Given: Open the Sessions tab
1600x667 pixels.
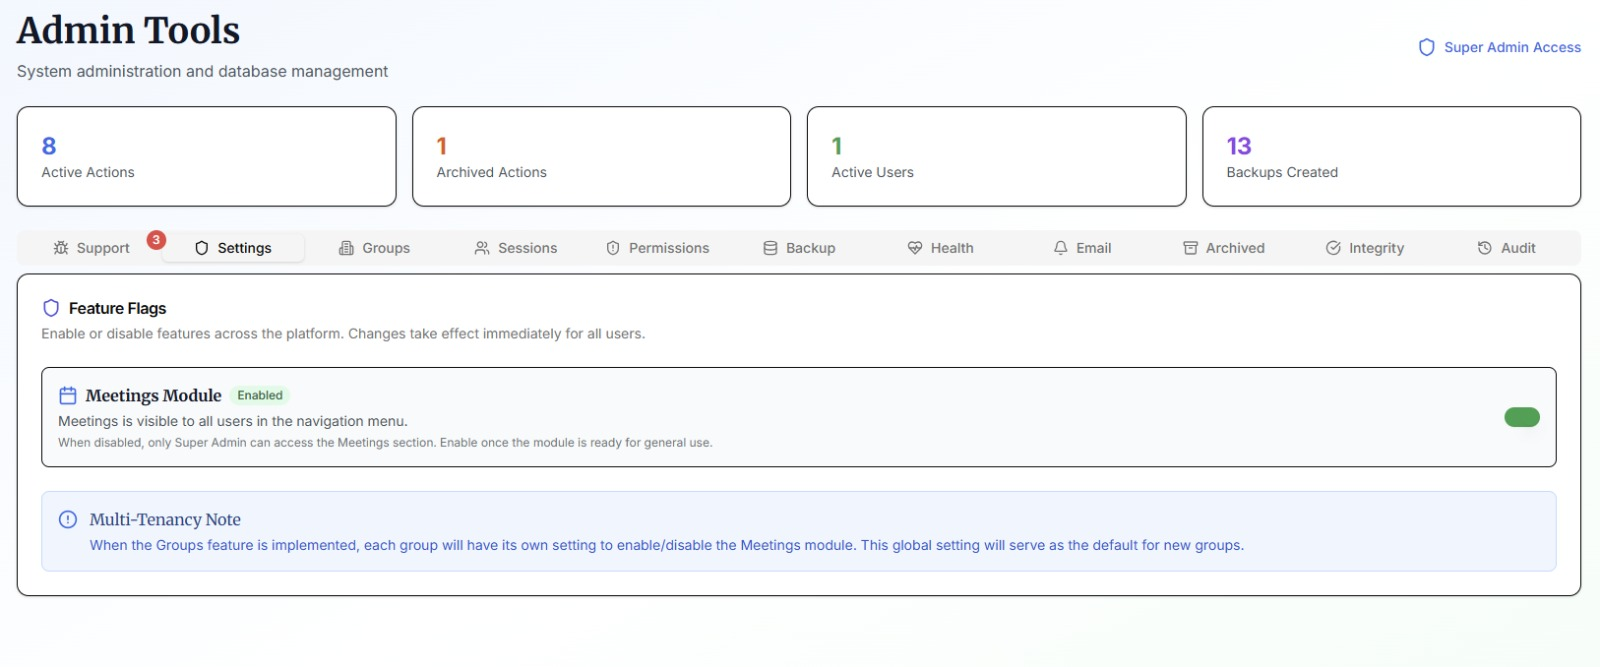Looking at the screenshot, I should [x=516, y=248].
